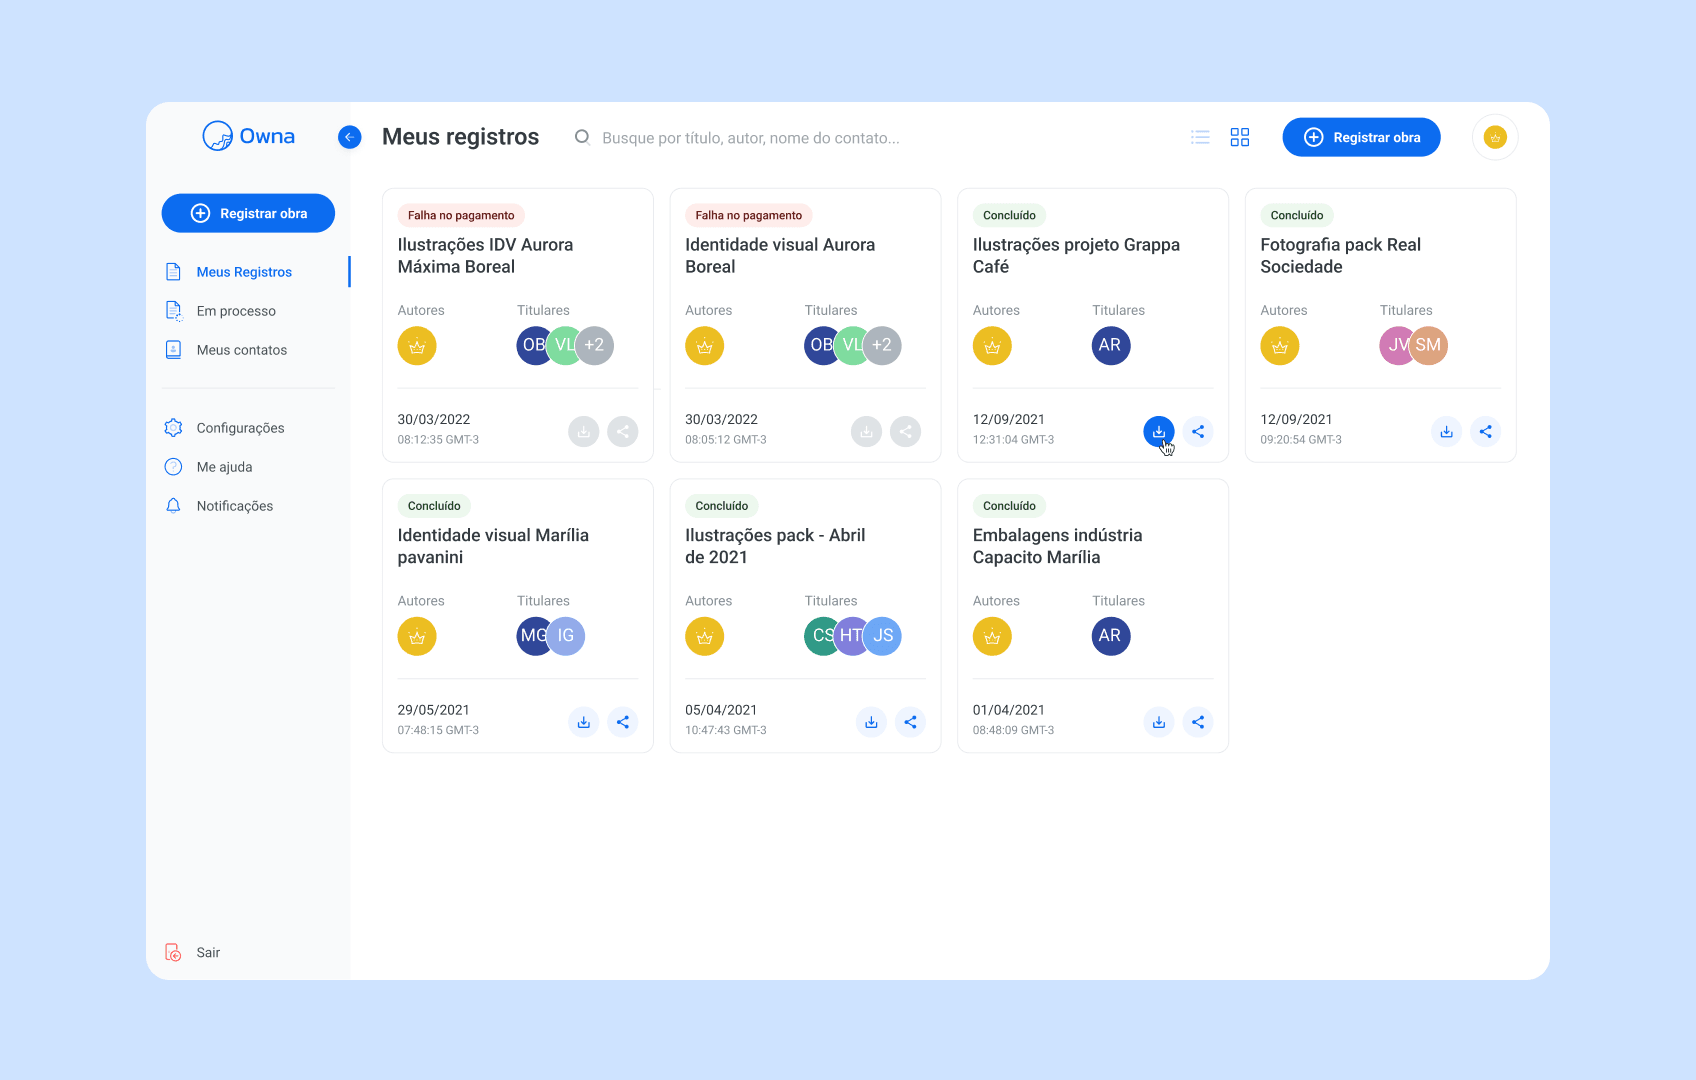Click the Meus registros page heading
The height and width of the screenshot is (1080, 1696).
[461, 137]
